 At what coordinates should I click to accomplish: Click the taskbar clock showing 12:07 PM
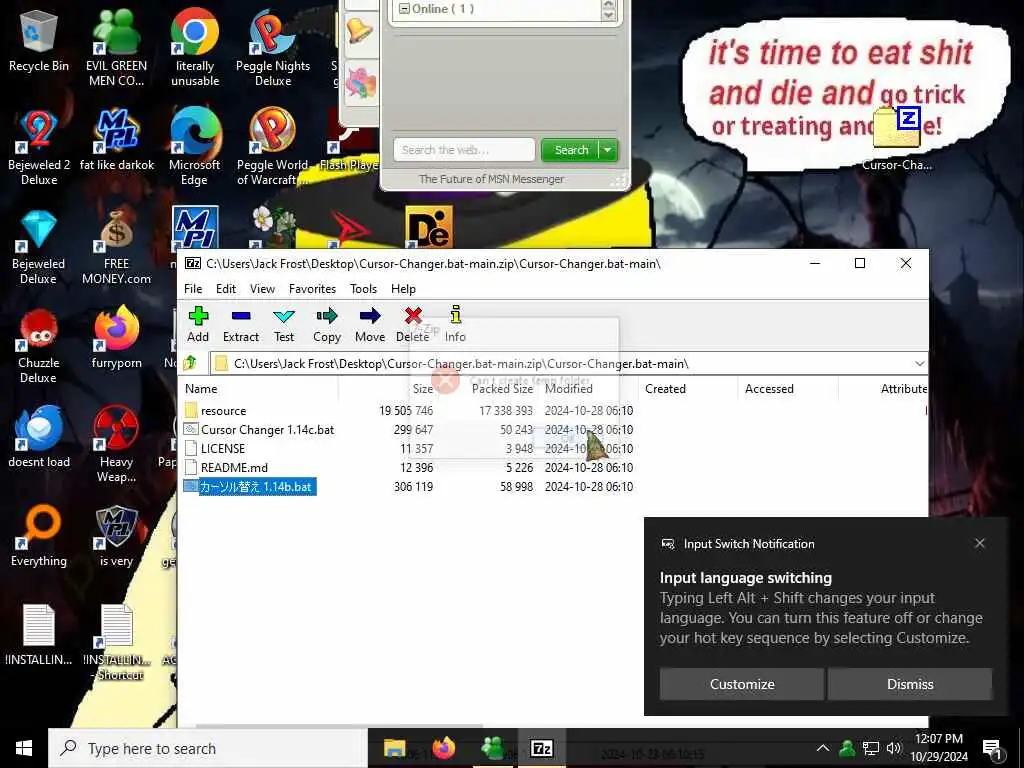tap(938, 748)
